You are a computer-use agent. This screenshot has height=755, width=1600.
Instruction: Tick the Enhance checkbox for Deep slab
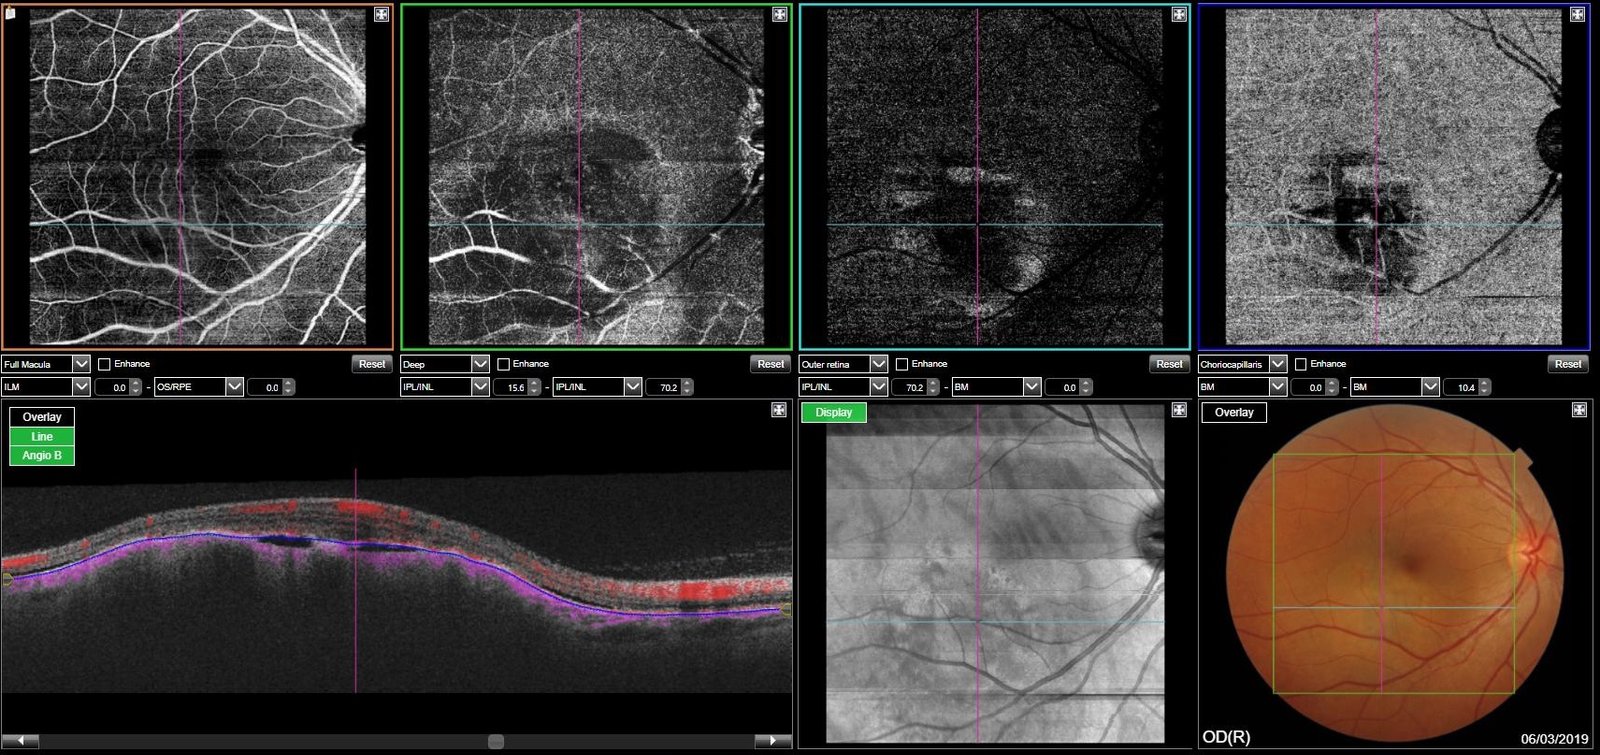pos(503,364)
